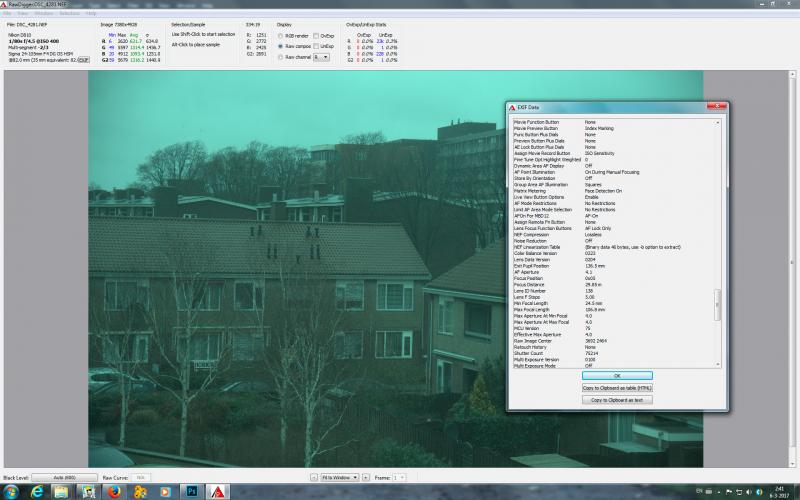Image resolution: width=800 pixels, height=500 pixels.
Task: Click the main image area scroll-up arrow
Action: point(792,74)
